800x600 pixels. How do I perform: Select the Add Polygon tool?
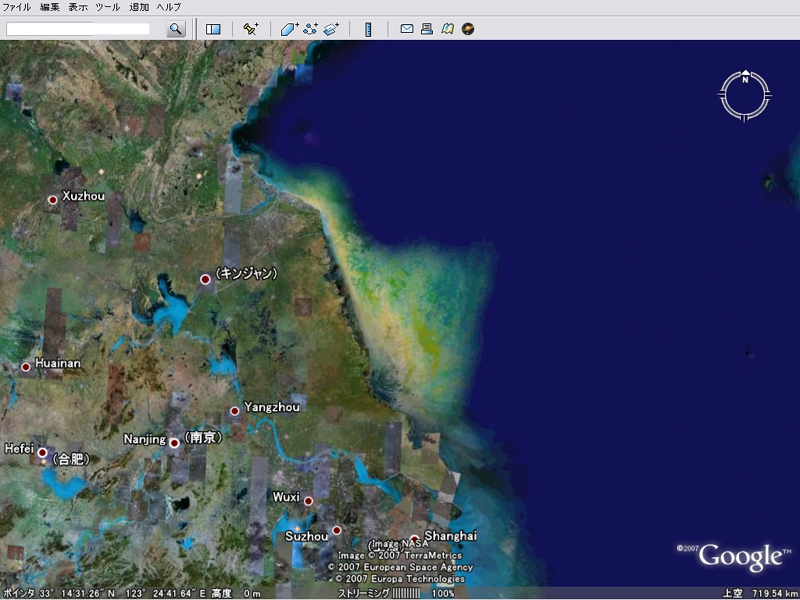point(289,29)
